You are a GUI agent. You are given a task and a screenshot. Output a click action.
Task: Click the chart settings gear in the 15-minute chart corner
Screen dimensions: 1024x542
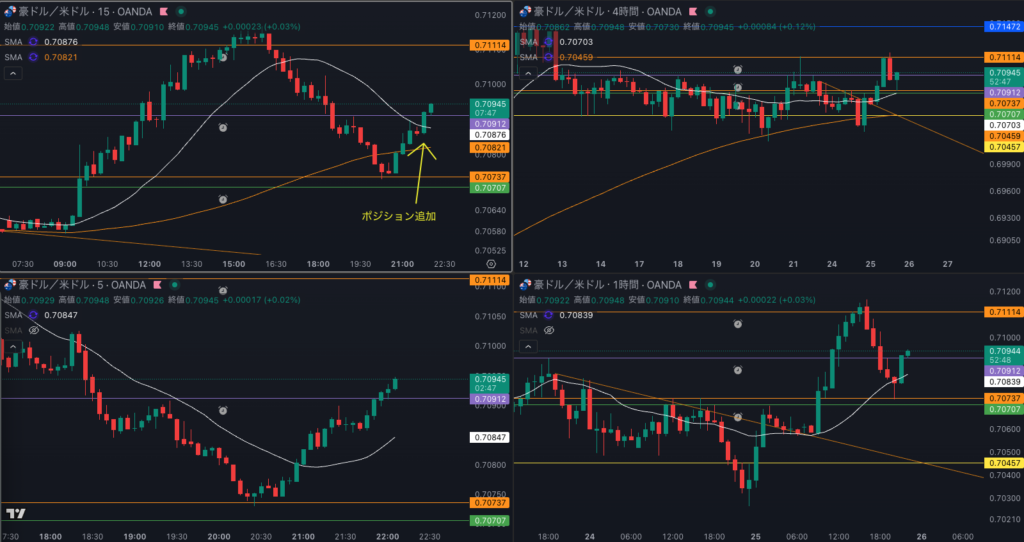click(490, 263)
